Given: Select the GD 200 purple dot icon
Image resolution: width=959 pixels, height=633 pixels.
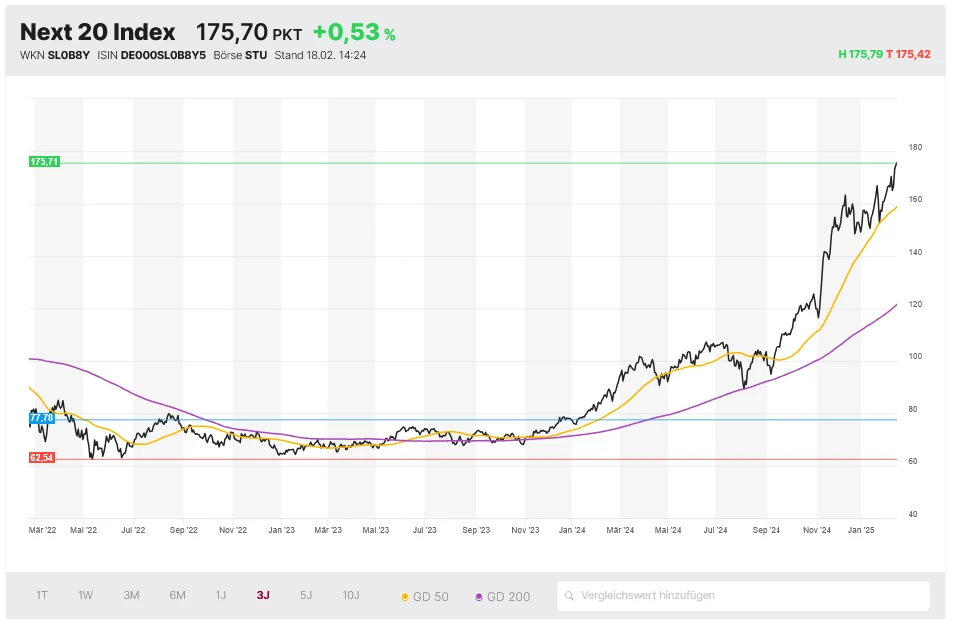Looking at the screenshot, I should pos(478,595).
